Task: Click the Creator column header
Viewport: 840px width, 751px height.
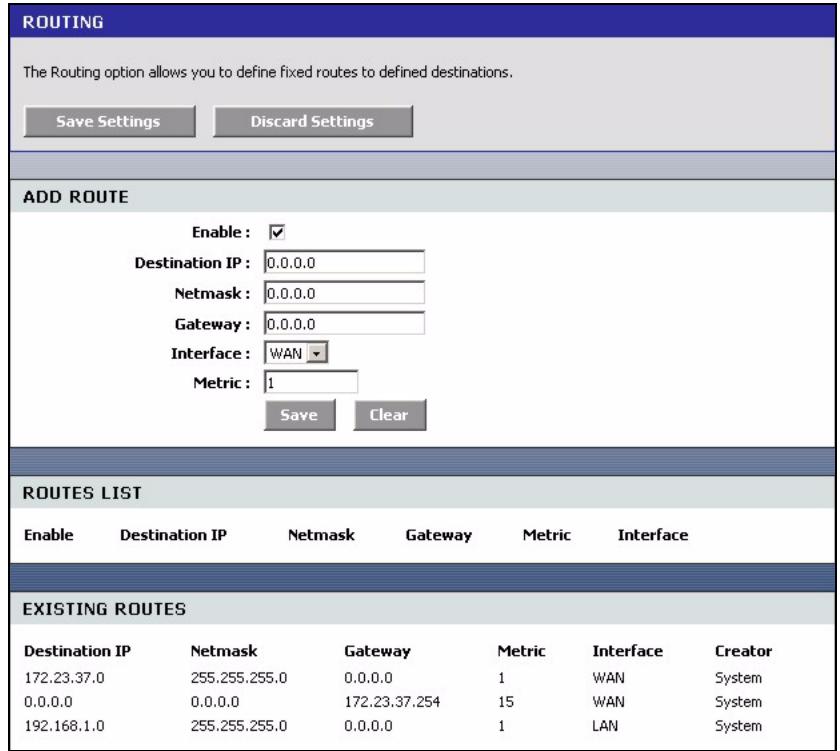Action: click(x=744, y=651)
